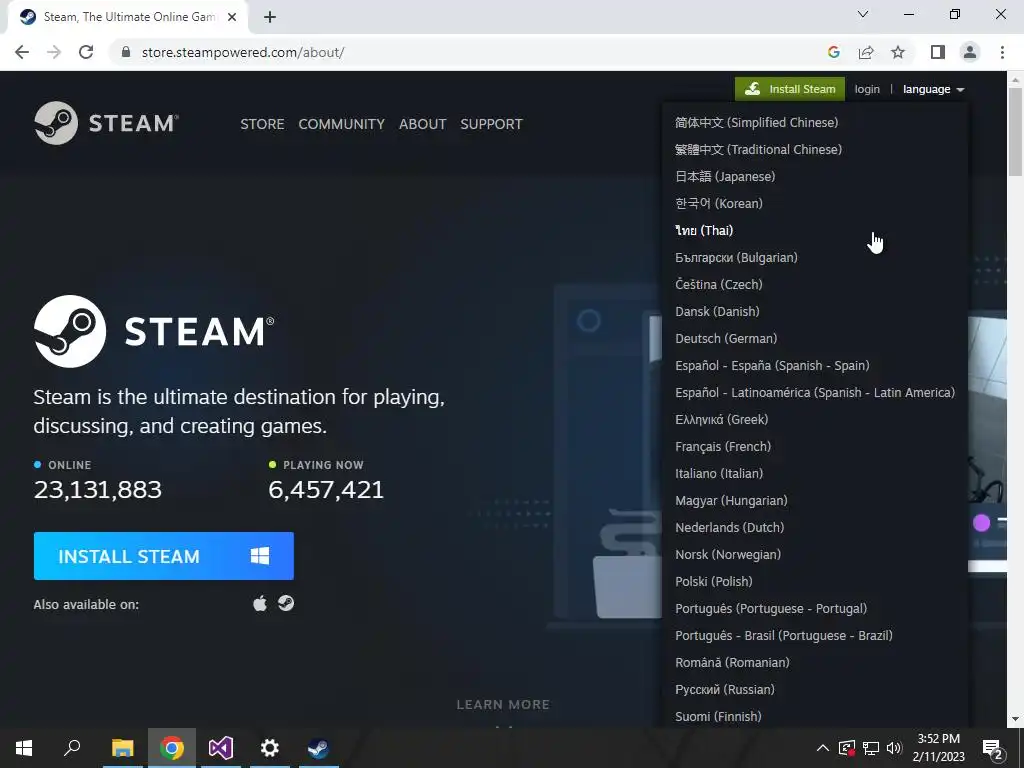
Task: Click the site lock icon
Action: (x=126, y=52)
